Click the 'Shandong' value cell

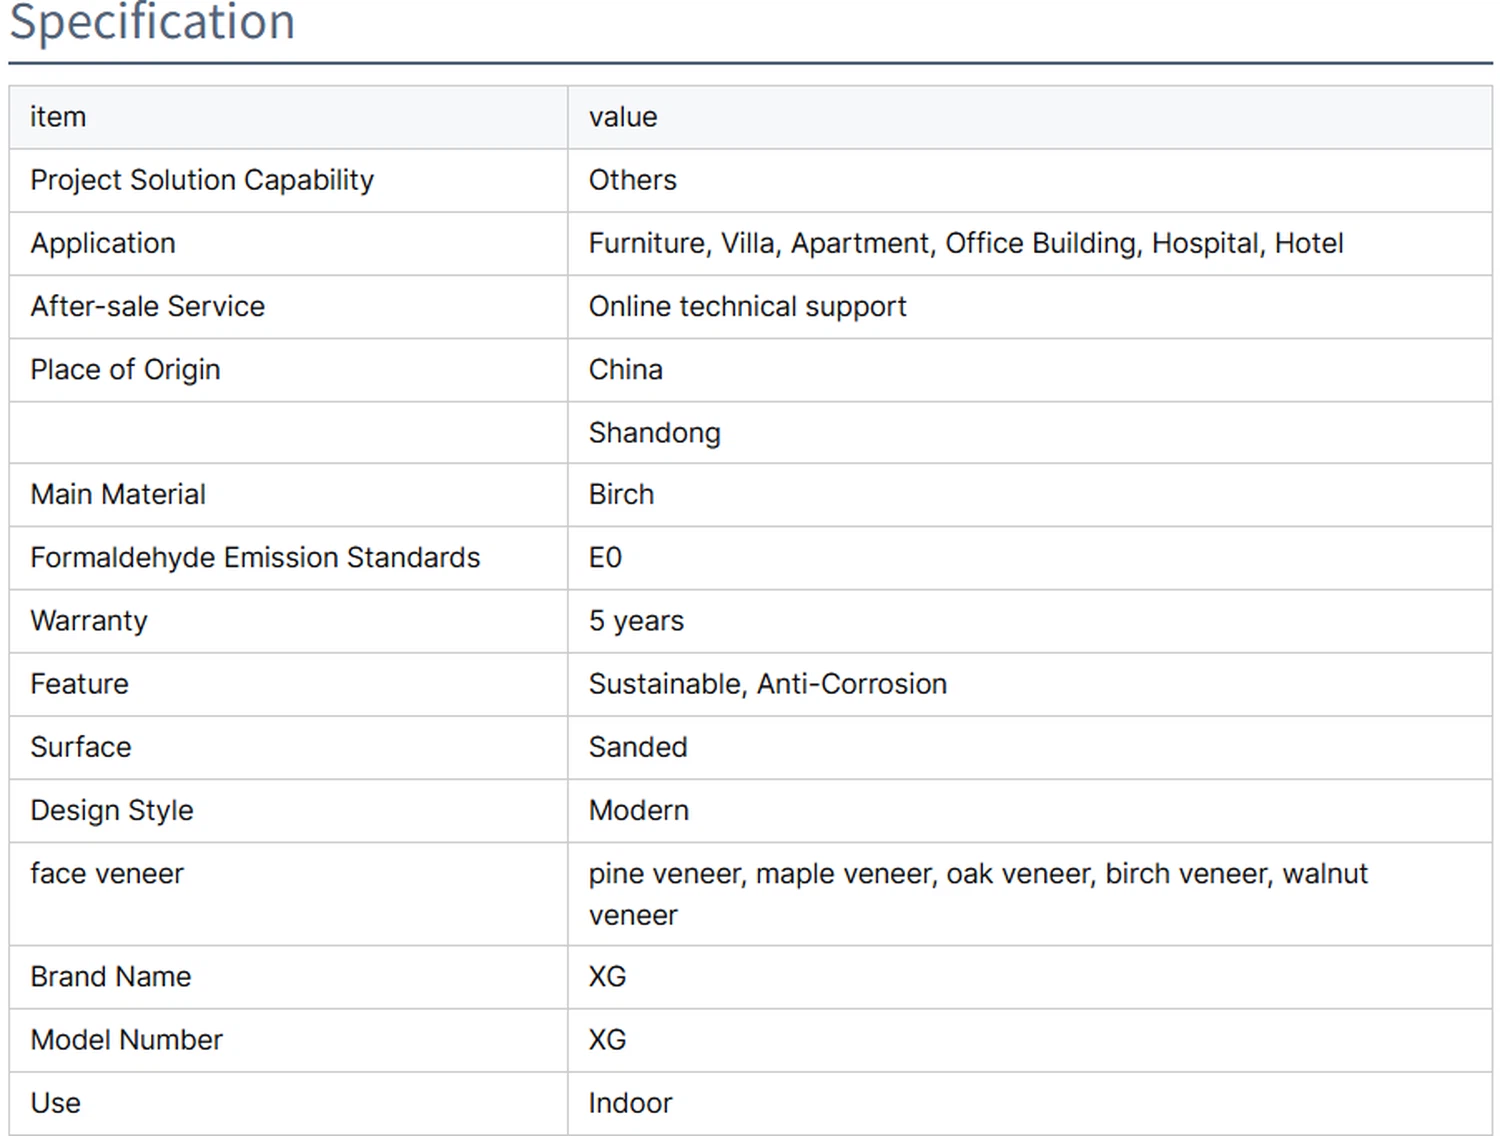pos(654,433)
